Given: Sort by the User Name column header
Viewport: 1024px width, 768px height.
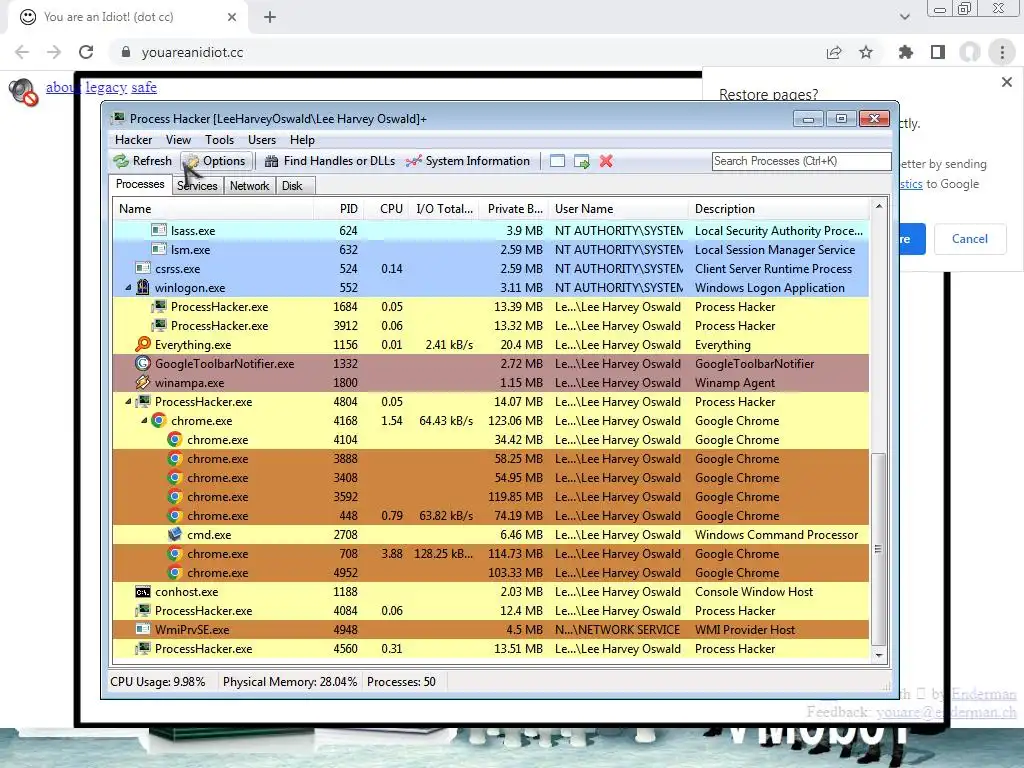Looking at the screenshot, I should click(618, 209).
